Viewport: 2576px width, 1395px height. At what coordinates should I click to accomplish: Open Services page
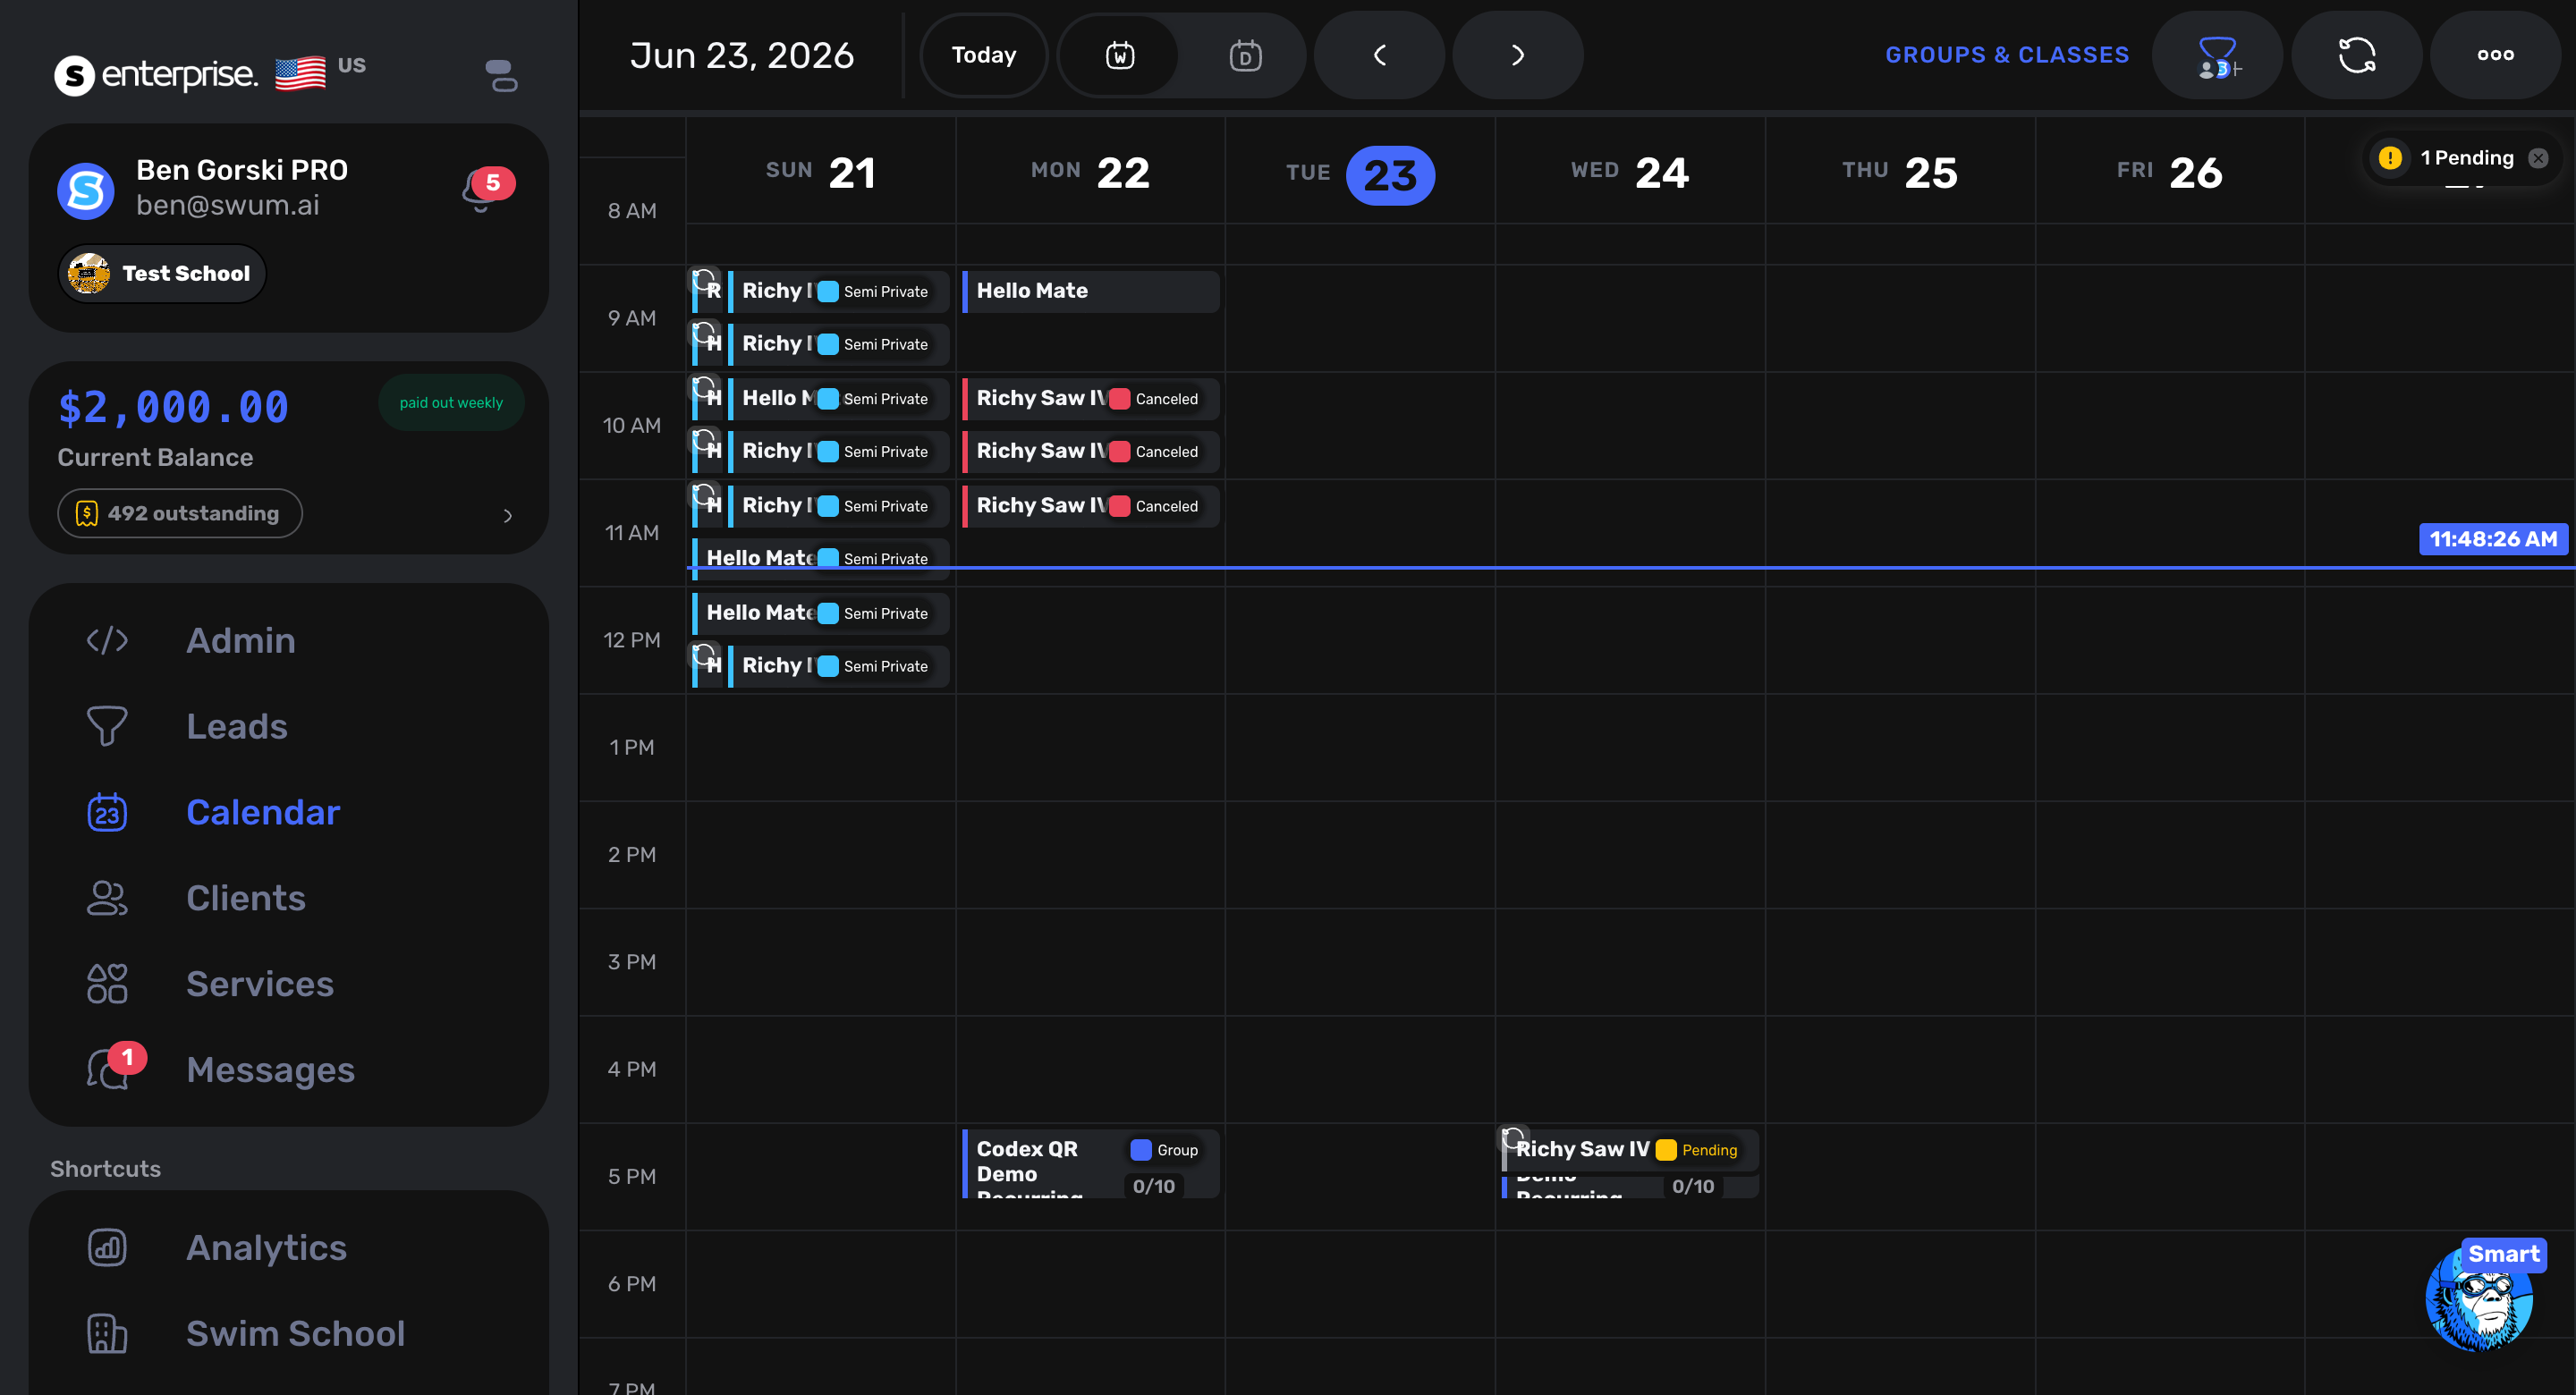[259, 984]
